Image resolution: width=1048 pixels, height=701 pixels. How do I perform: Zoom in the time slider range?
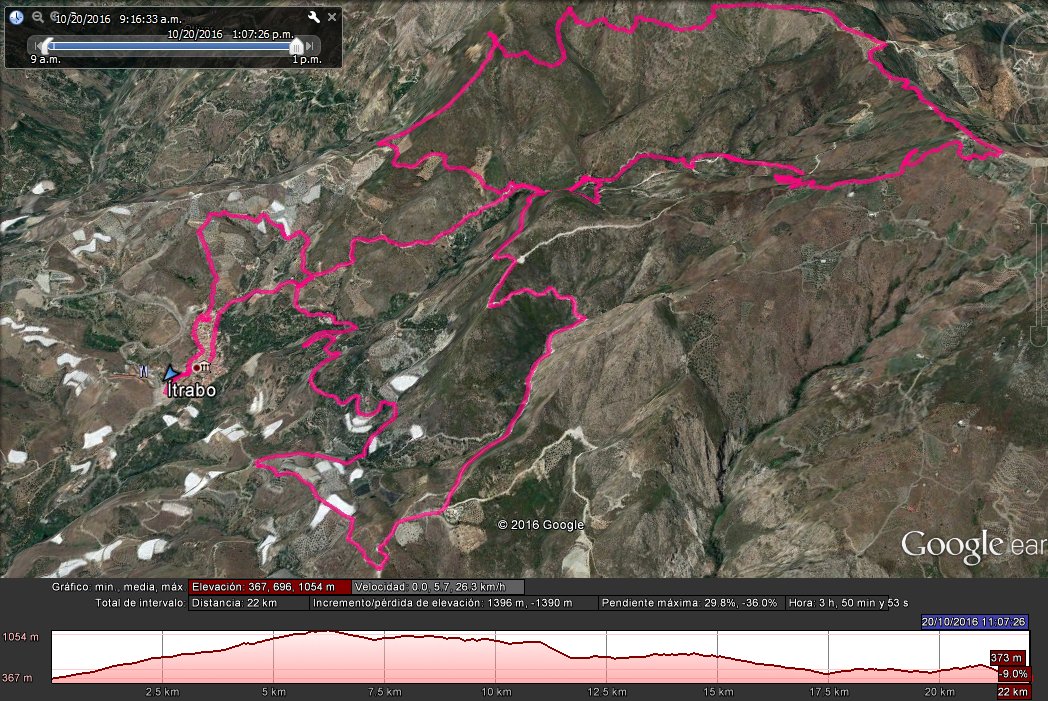[53, 17]
